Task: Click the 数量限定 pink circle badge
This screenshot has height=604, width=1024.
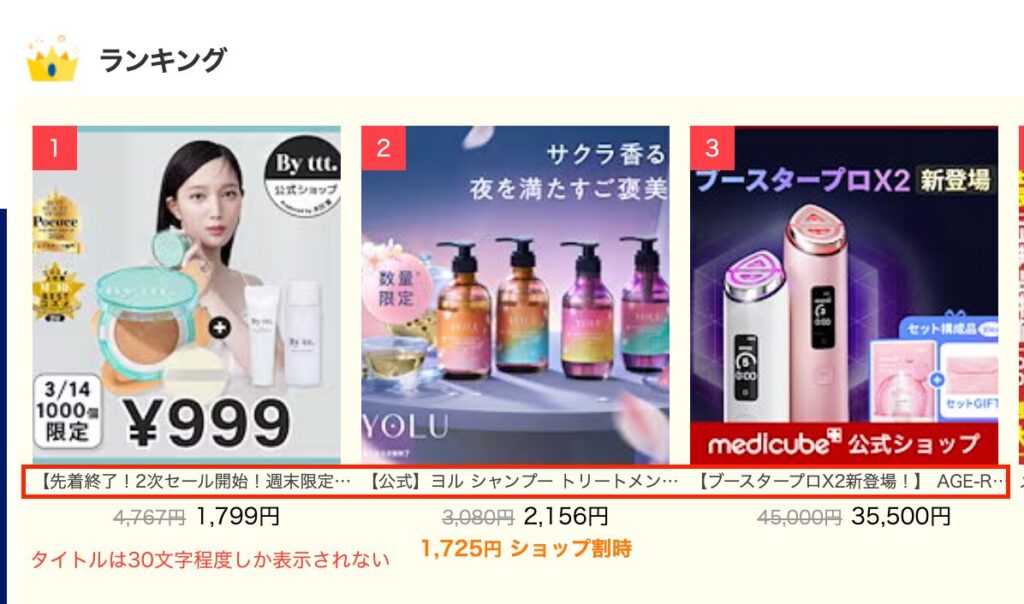Action: pos(396,289)
